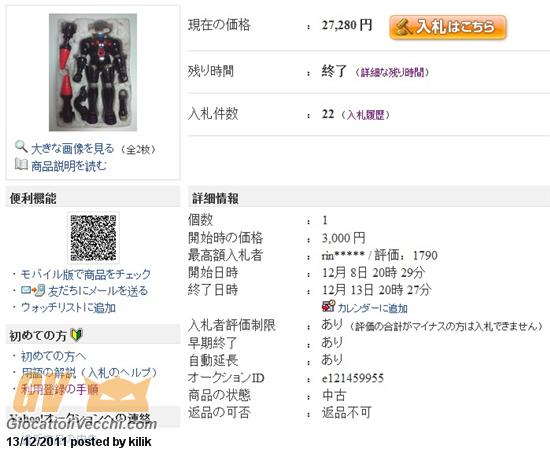
Task: Open the 友だちにメールを送る link
Action: [x=98, y=291]
